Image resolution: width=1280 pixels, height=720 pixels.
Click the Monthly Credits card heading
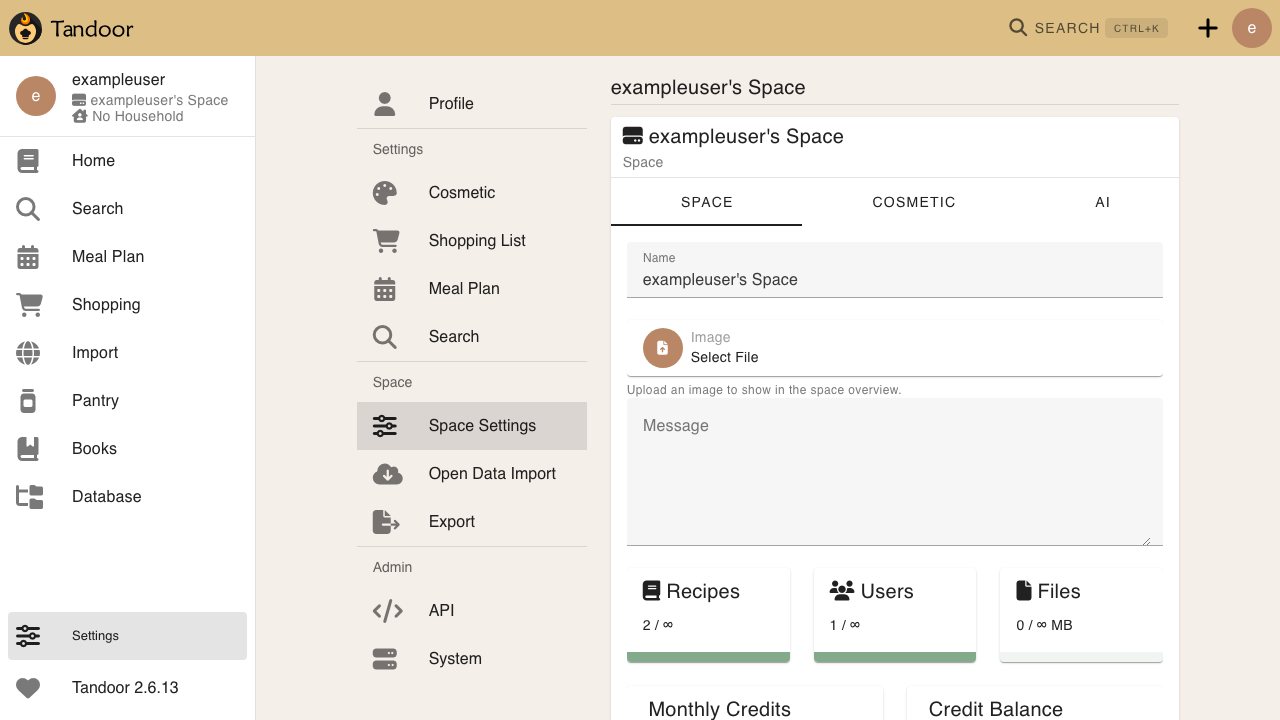coord(720,709)
